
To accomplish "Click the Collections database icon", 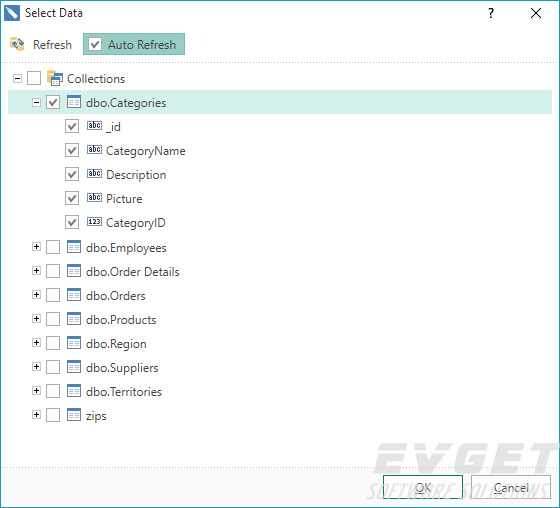I will tap(55, 78).
